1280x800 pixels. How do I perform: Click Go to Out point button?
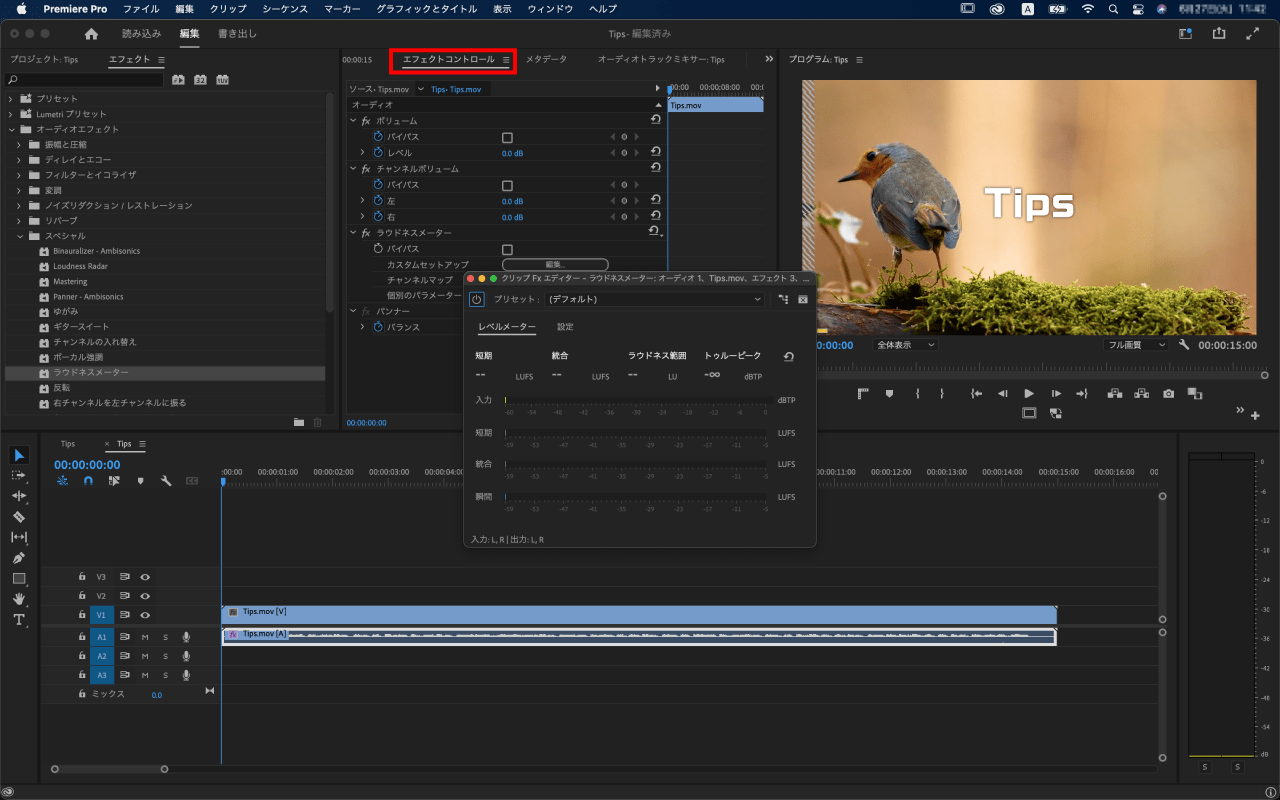[x=1081, y=394]
